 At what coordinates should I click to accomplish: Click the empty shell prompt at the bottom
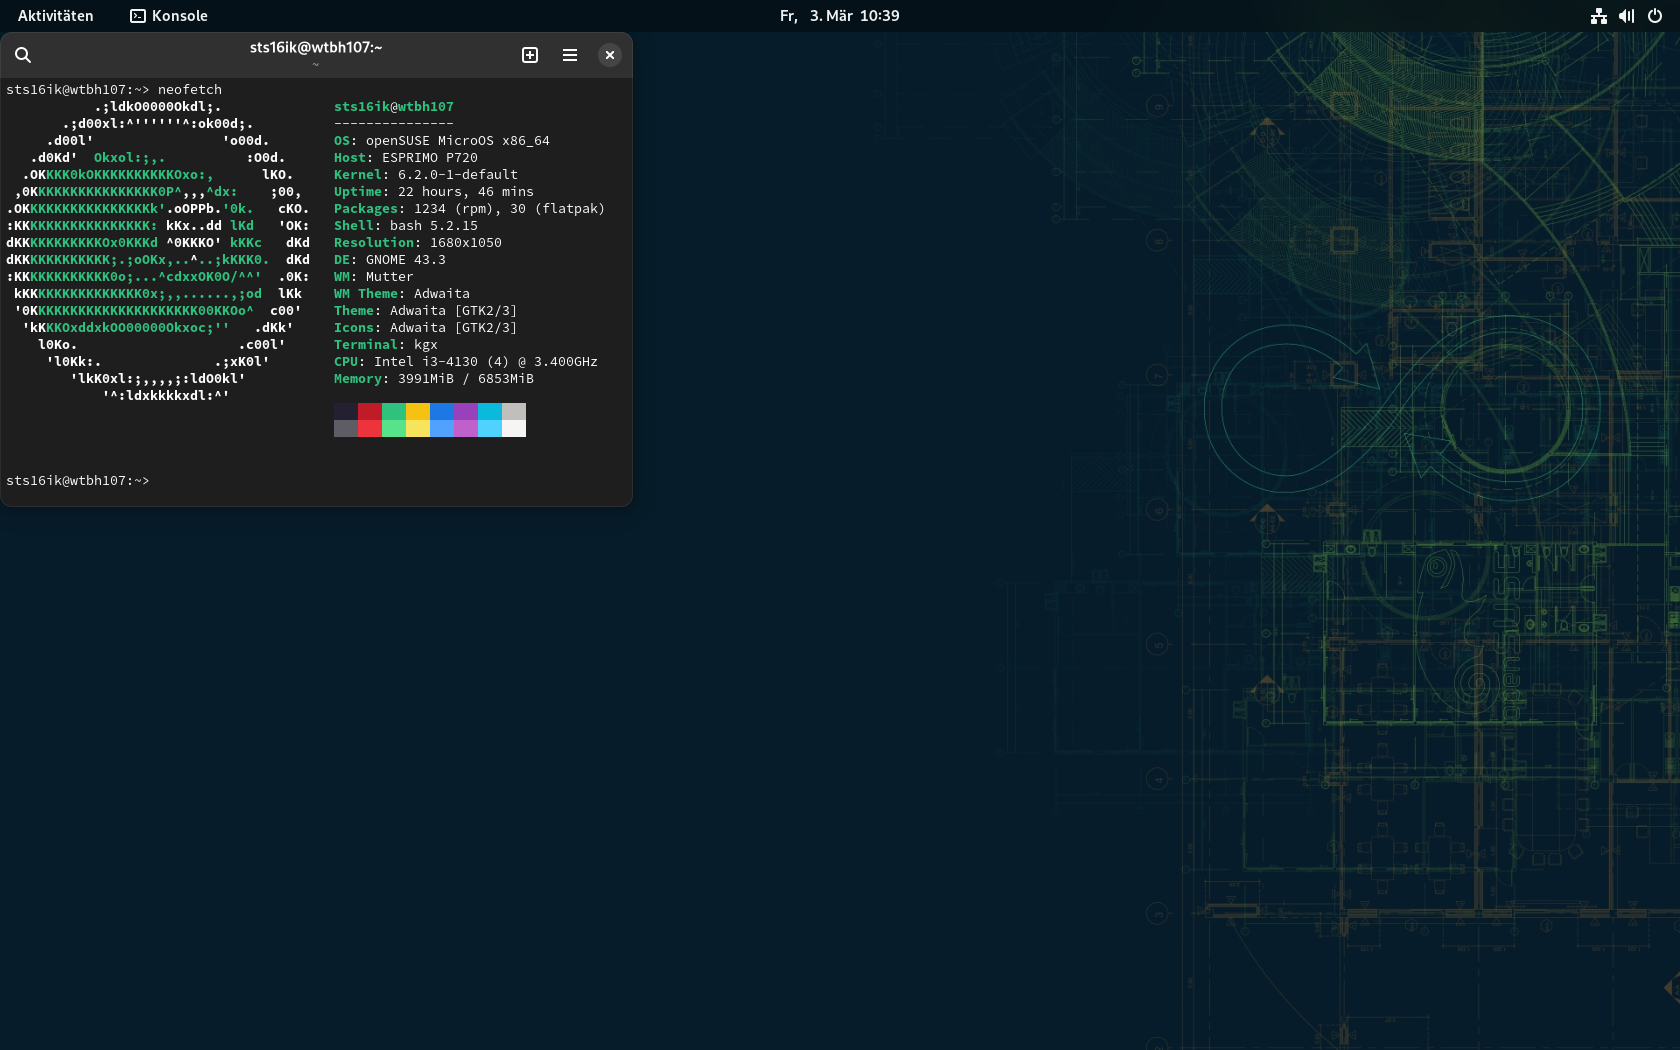coord(78,481)
